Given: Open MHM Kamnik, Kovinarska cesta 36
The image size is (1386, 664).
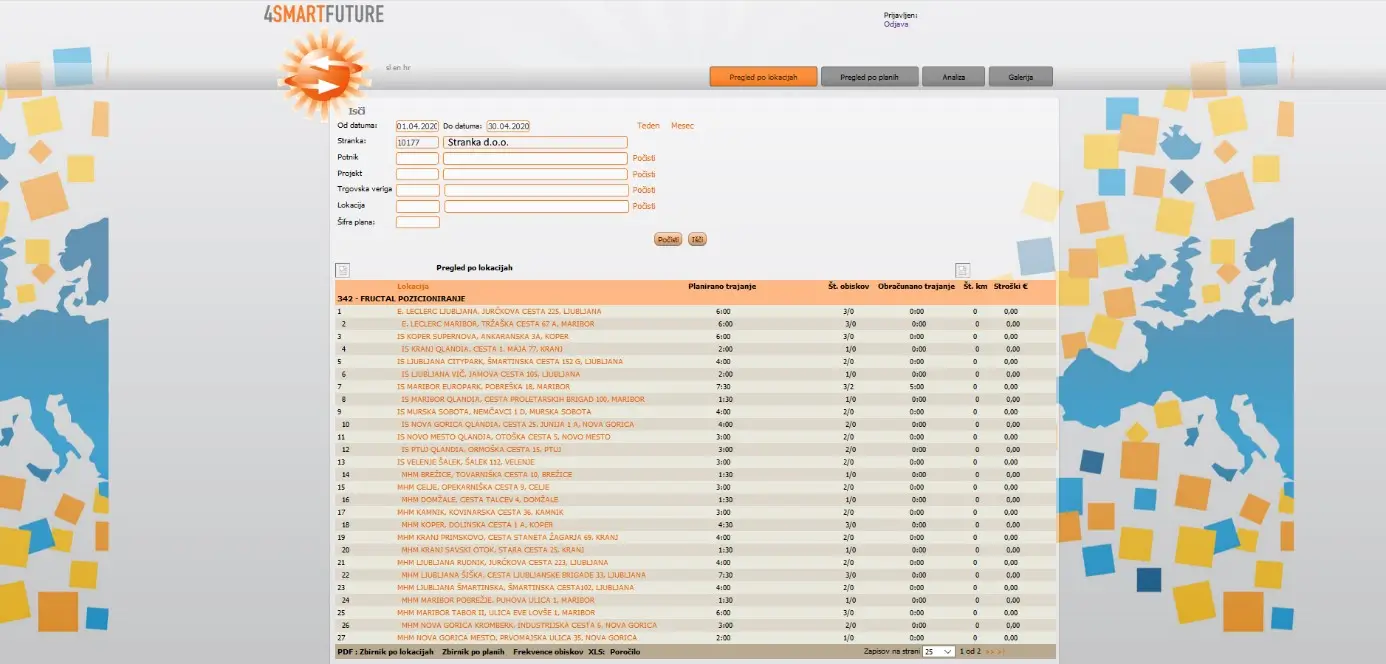Looking at the screenshot, I should 480,512.
